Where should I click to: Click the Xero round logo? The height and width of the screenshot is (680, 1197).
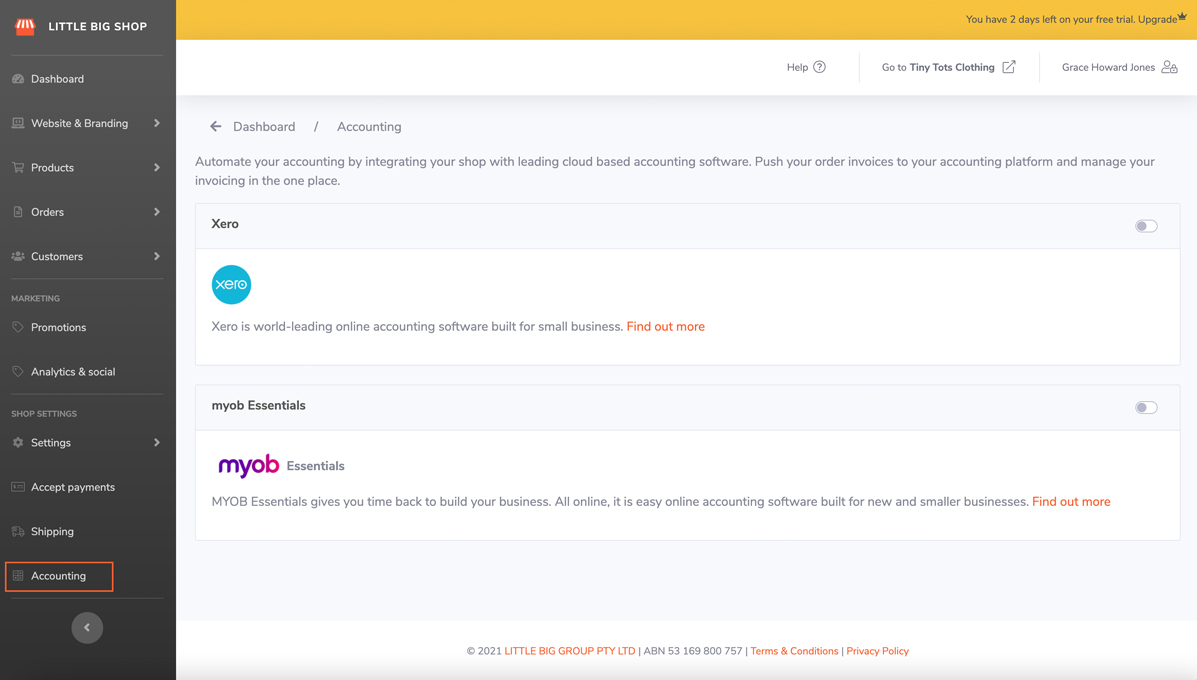point(231,285)
